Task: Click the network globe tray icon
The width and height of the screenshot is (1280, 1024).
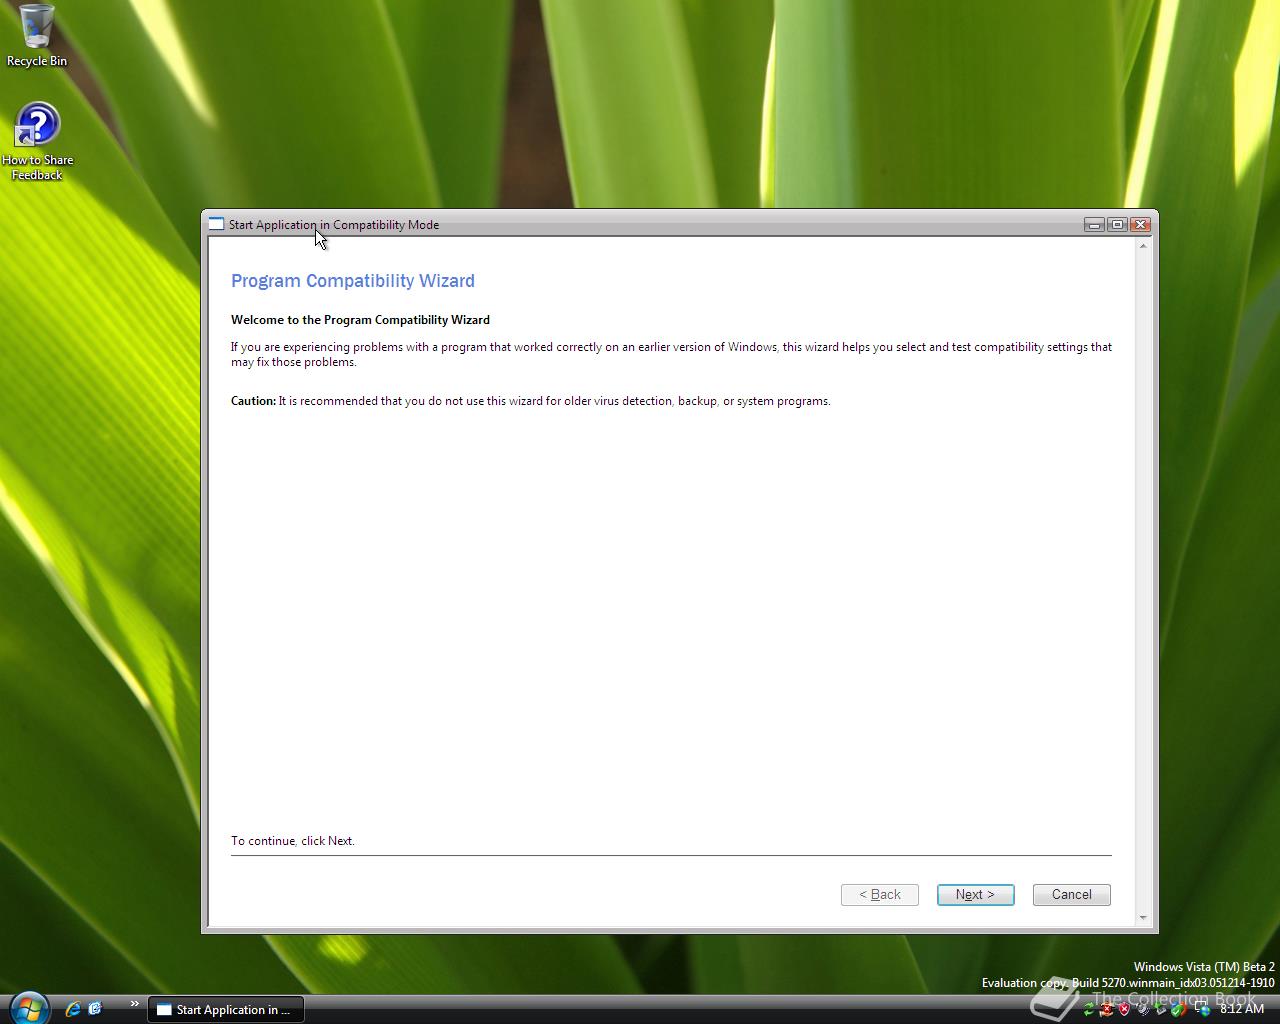Action: point(1203,1009)
